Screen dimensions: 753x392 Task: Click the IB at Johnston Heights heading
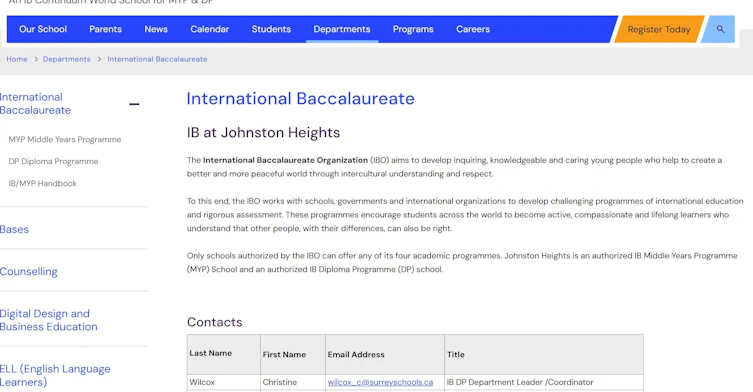[x=263, y=133]
